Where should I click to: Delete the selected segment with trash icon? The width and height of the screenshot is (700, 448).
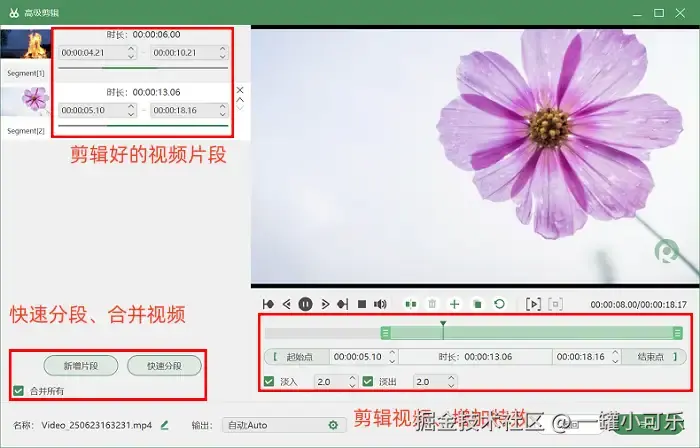(432, 304)
